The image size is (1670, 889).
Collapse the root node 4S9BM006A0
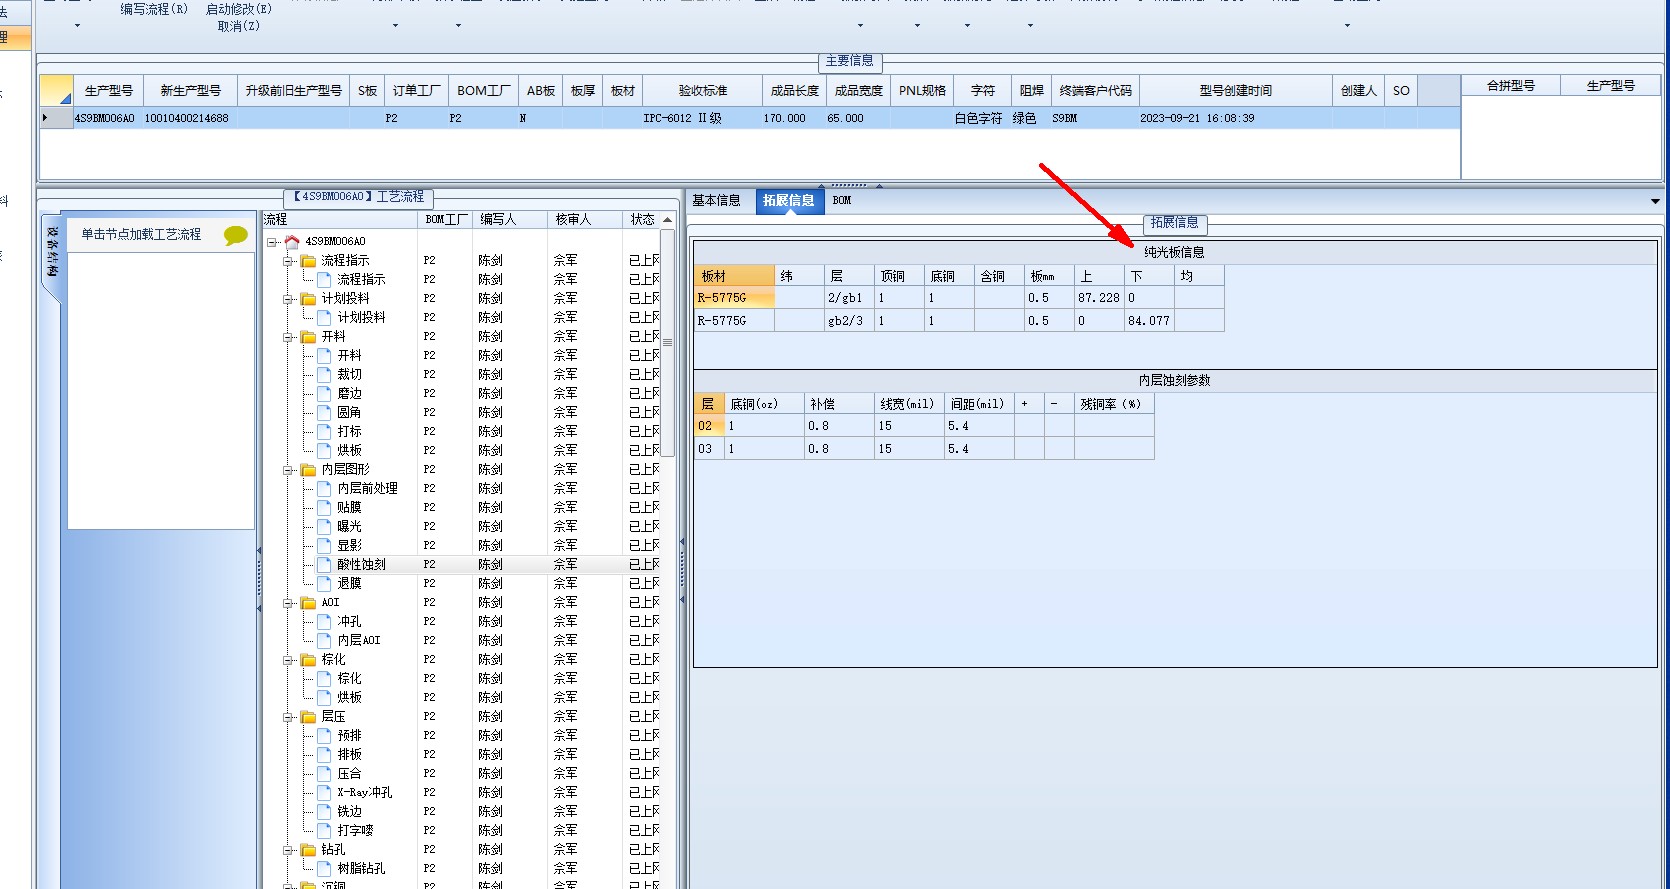click(x=272, y=242)
